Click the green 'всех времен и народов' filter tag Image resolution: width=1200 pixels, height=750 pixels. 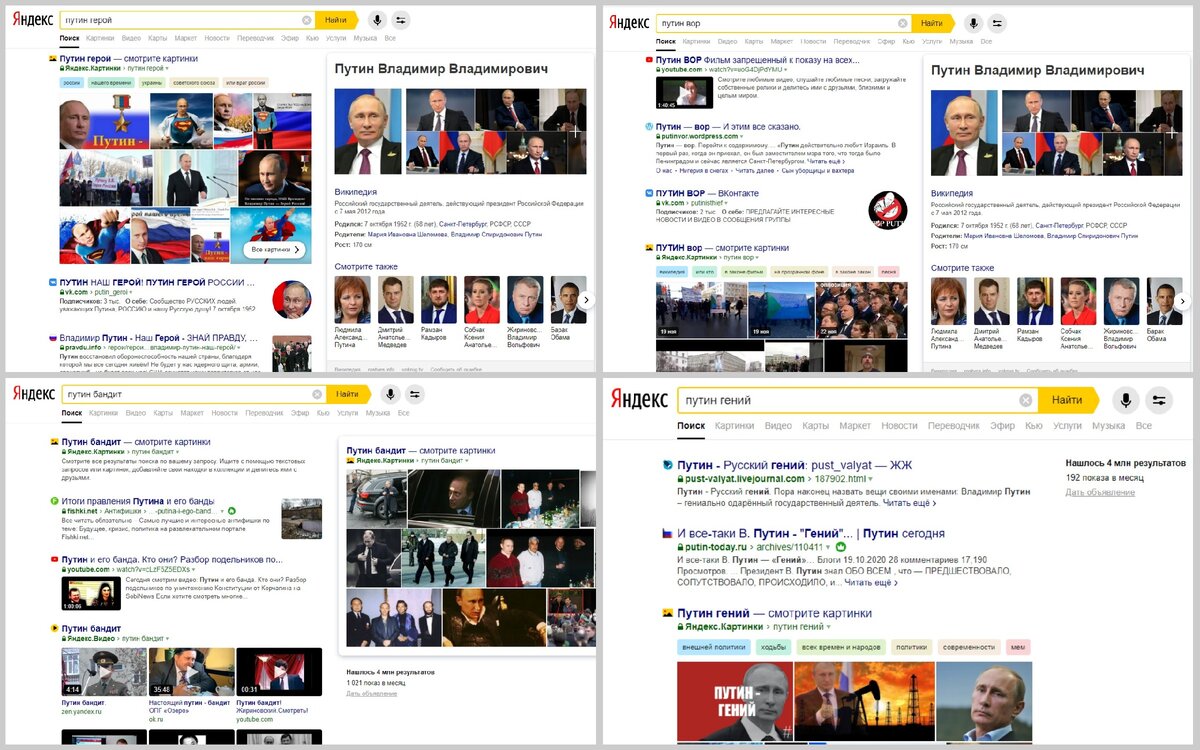842,647
